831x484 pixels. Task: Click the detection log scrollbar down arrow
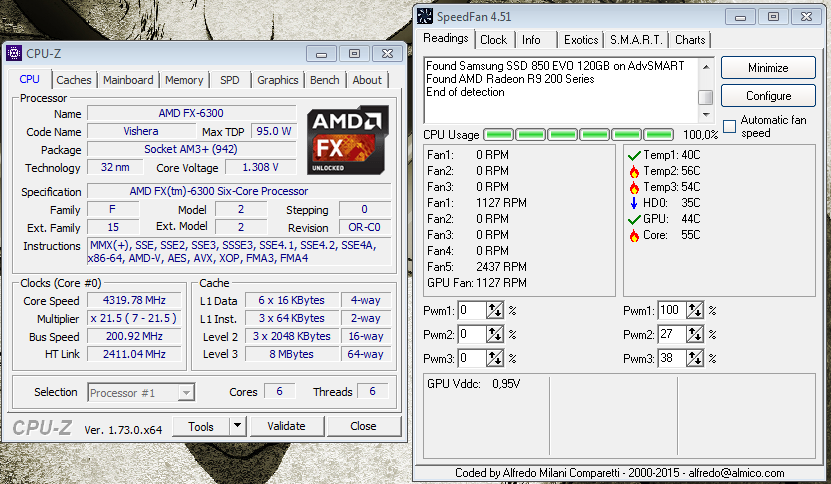(x=705, y=115)
